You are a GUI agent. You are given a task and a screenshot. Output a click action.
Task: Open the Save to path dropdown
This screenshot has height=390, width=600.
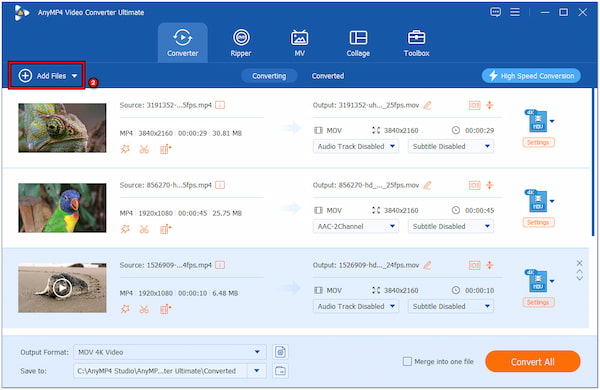257,371
